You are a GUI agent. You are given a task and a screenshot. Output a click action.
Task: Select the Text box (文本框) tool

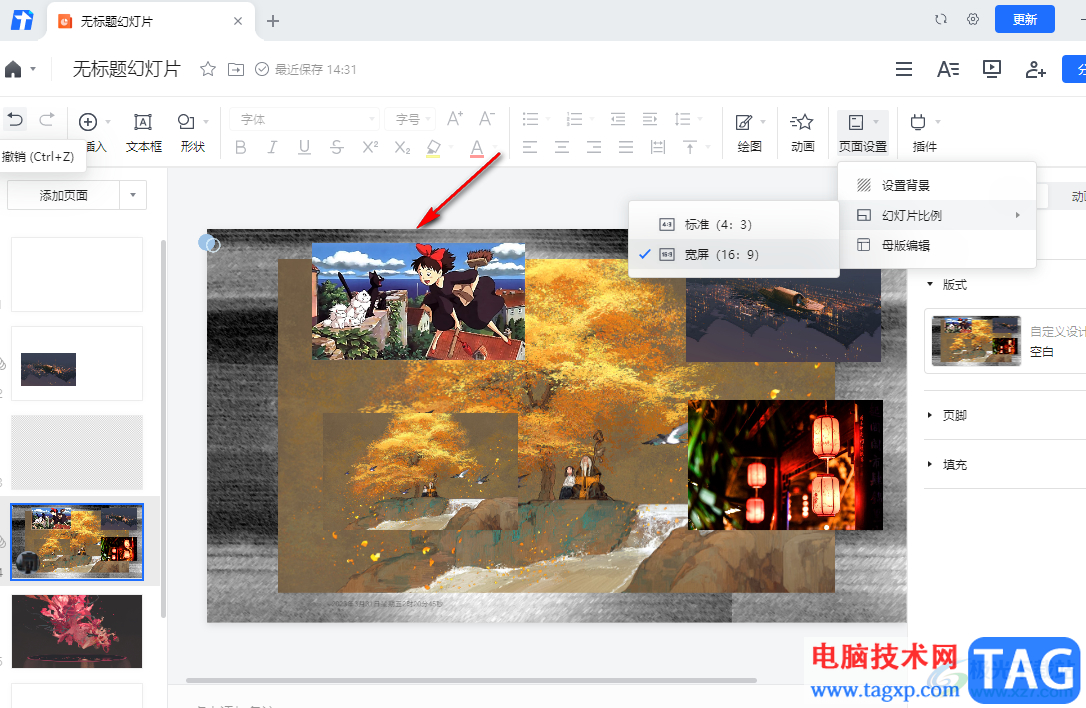(x=143, y=132)
